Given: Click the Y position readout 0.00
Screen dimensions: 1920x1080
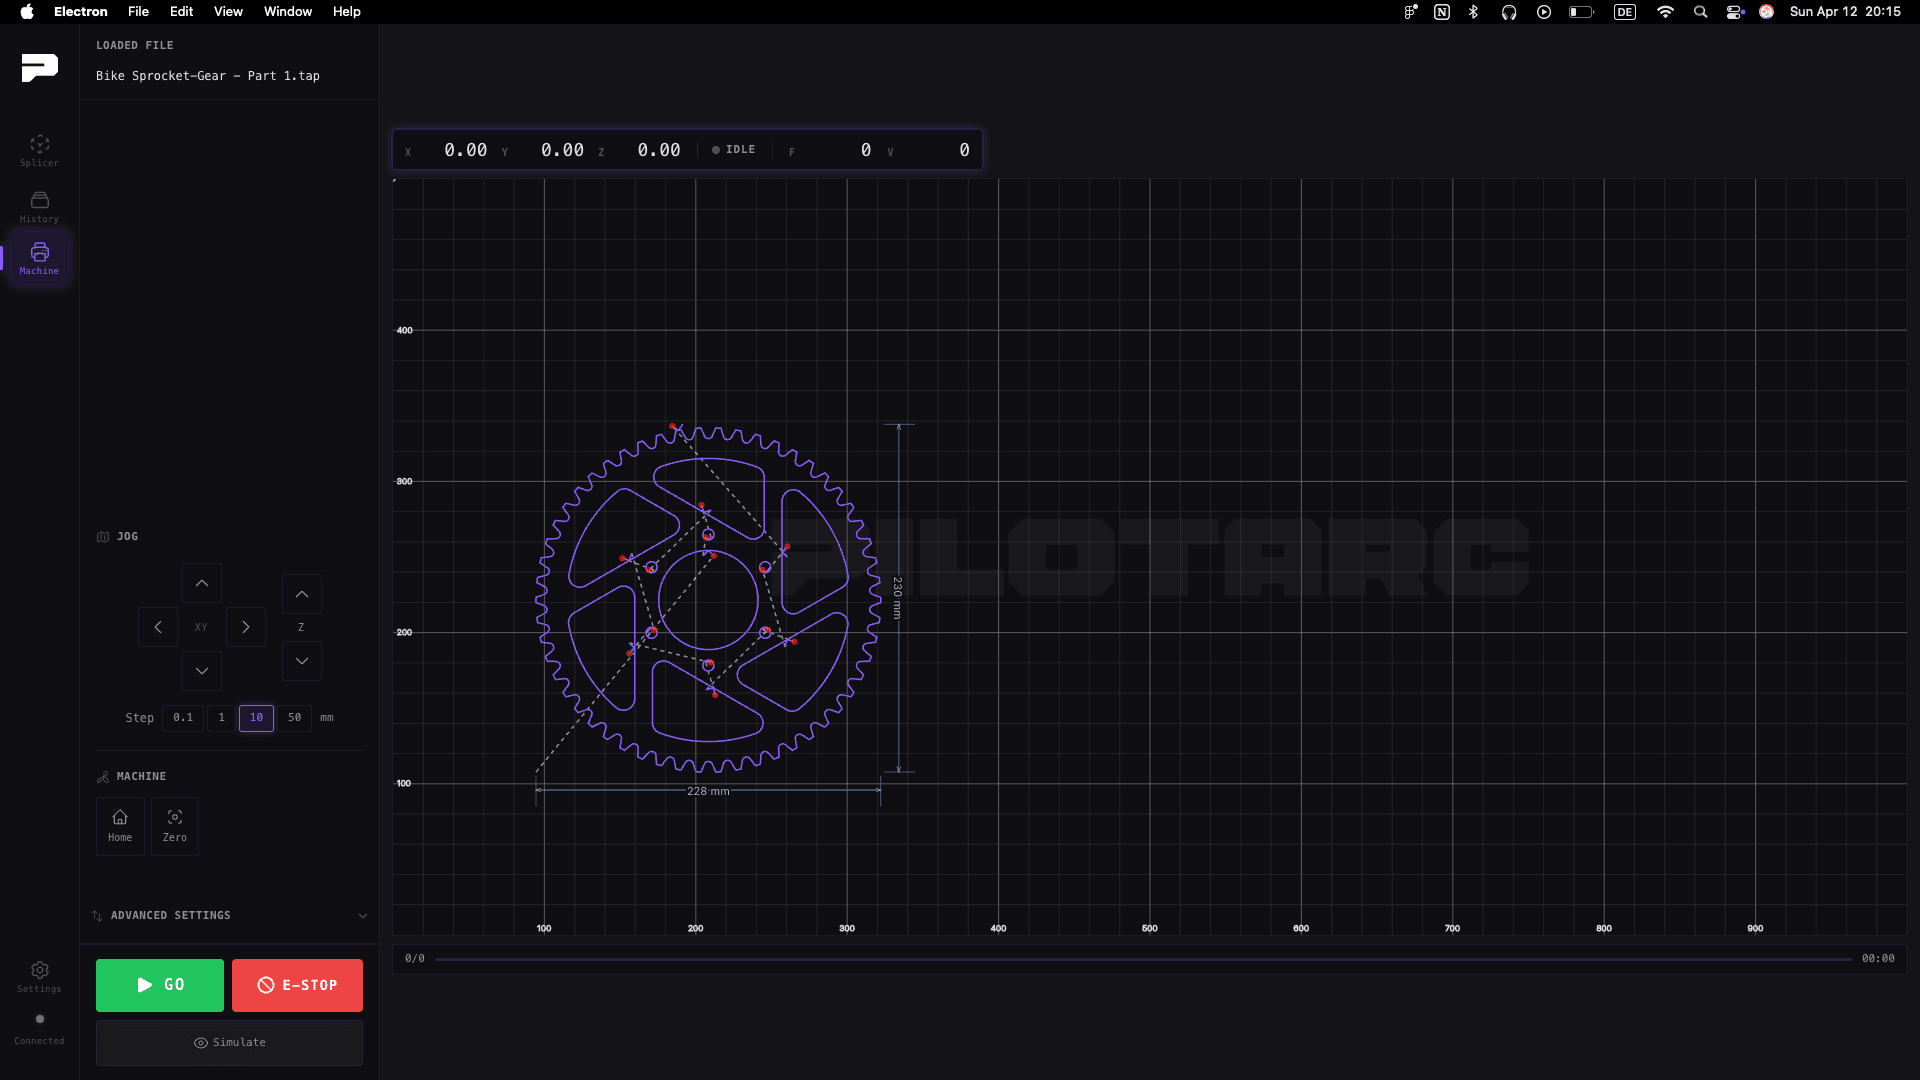Looking at the screenshot, I should coord(562,150).
